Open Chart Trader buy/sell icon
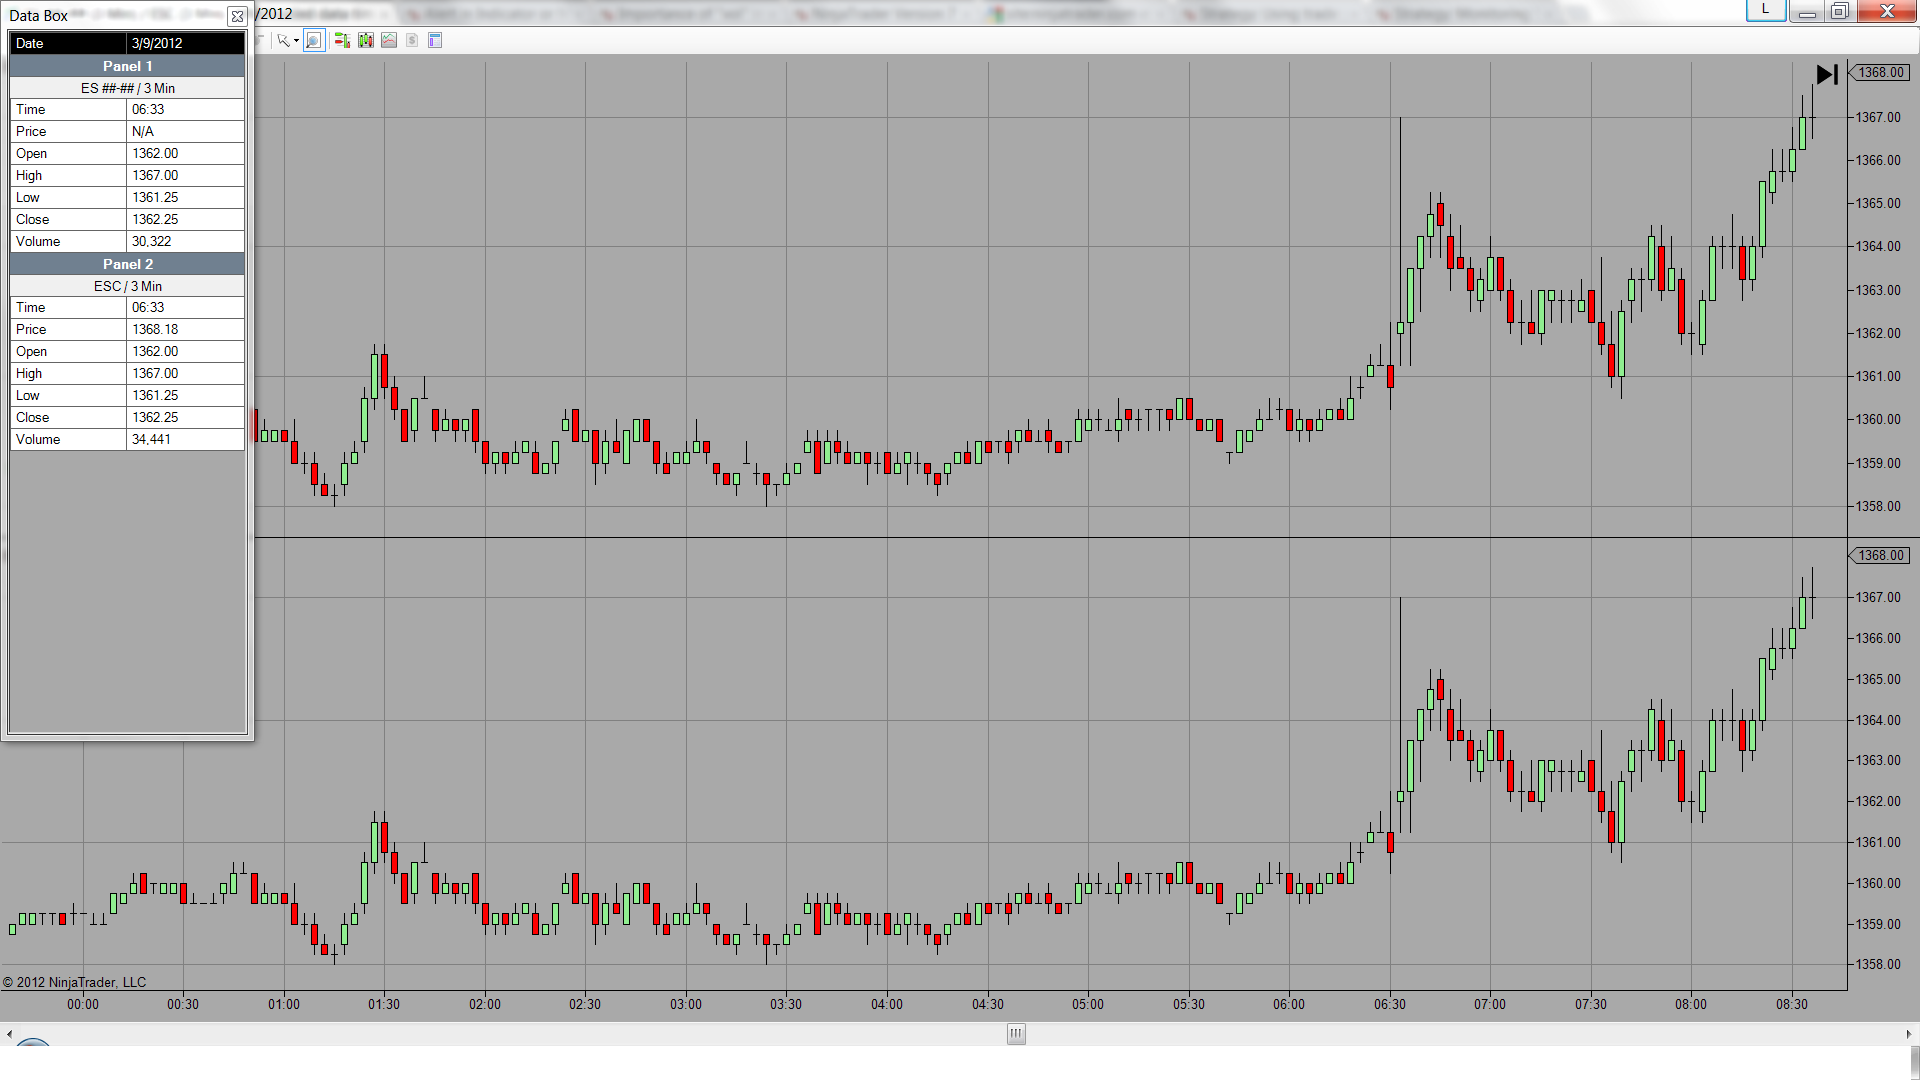Image resolution: width=1920 pixels, height=1080 pixels. point(342,41)
